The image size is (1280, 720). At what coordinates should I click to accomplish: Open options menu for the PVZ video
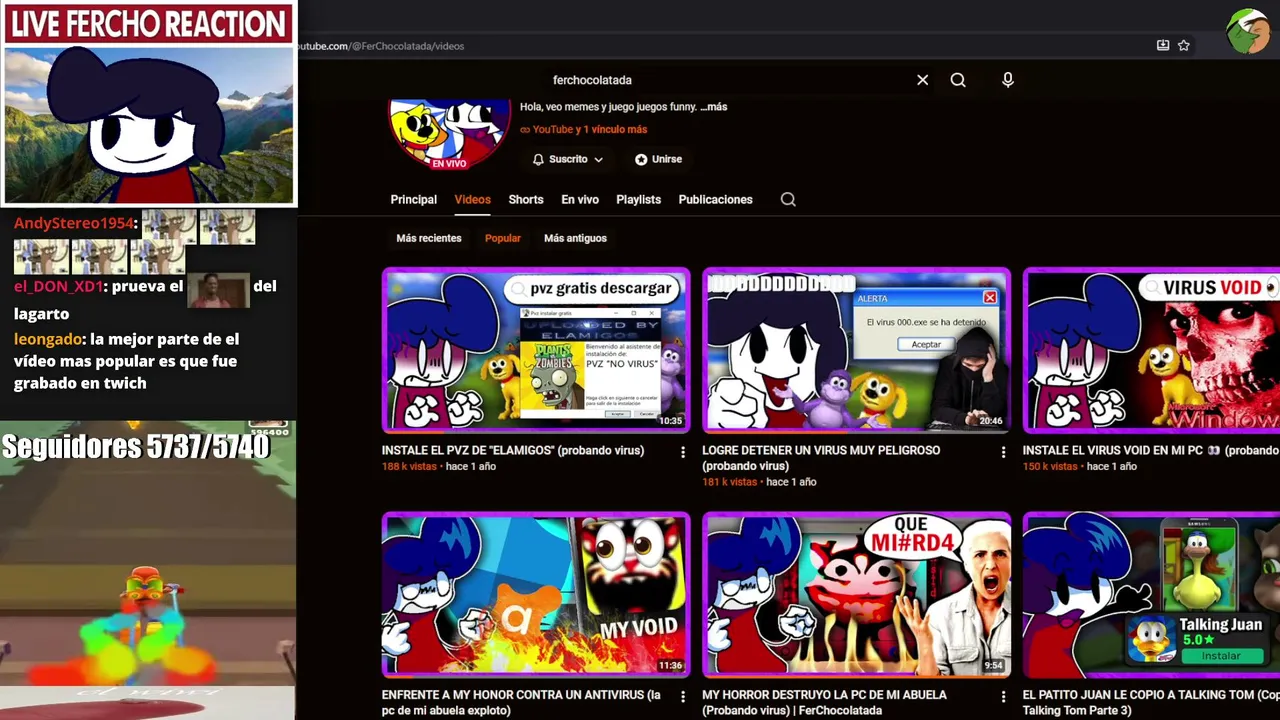(x=683, y=452)
